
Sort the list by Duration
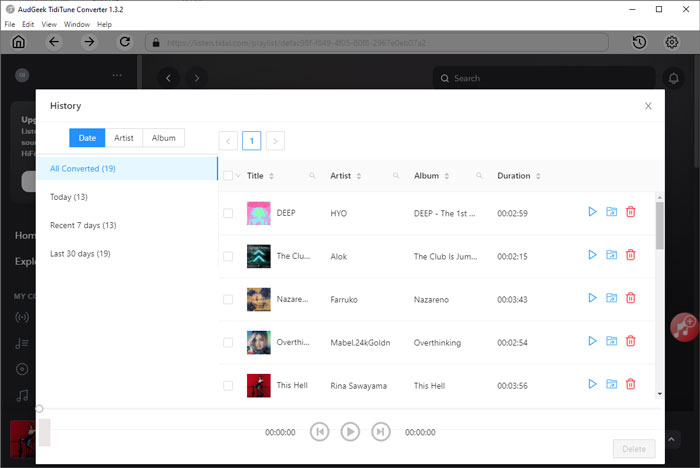pyautogui.click(x=538, y=176)
